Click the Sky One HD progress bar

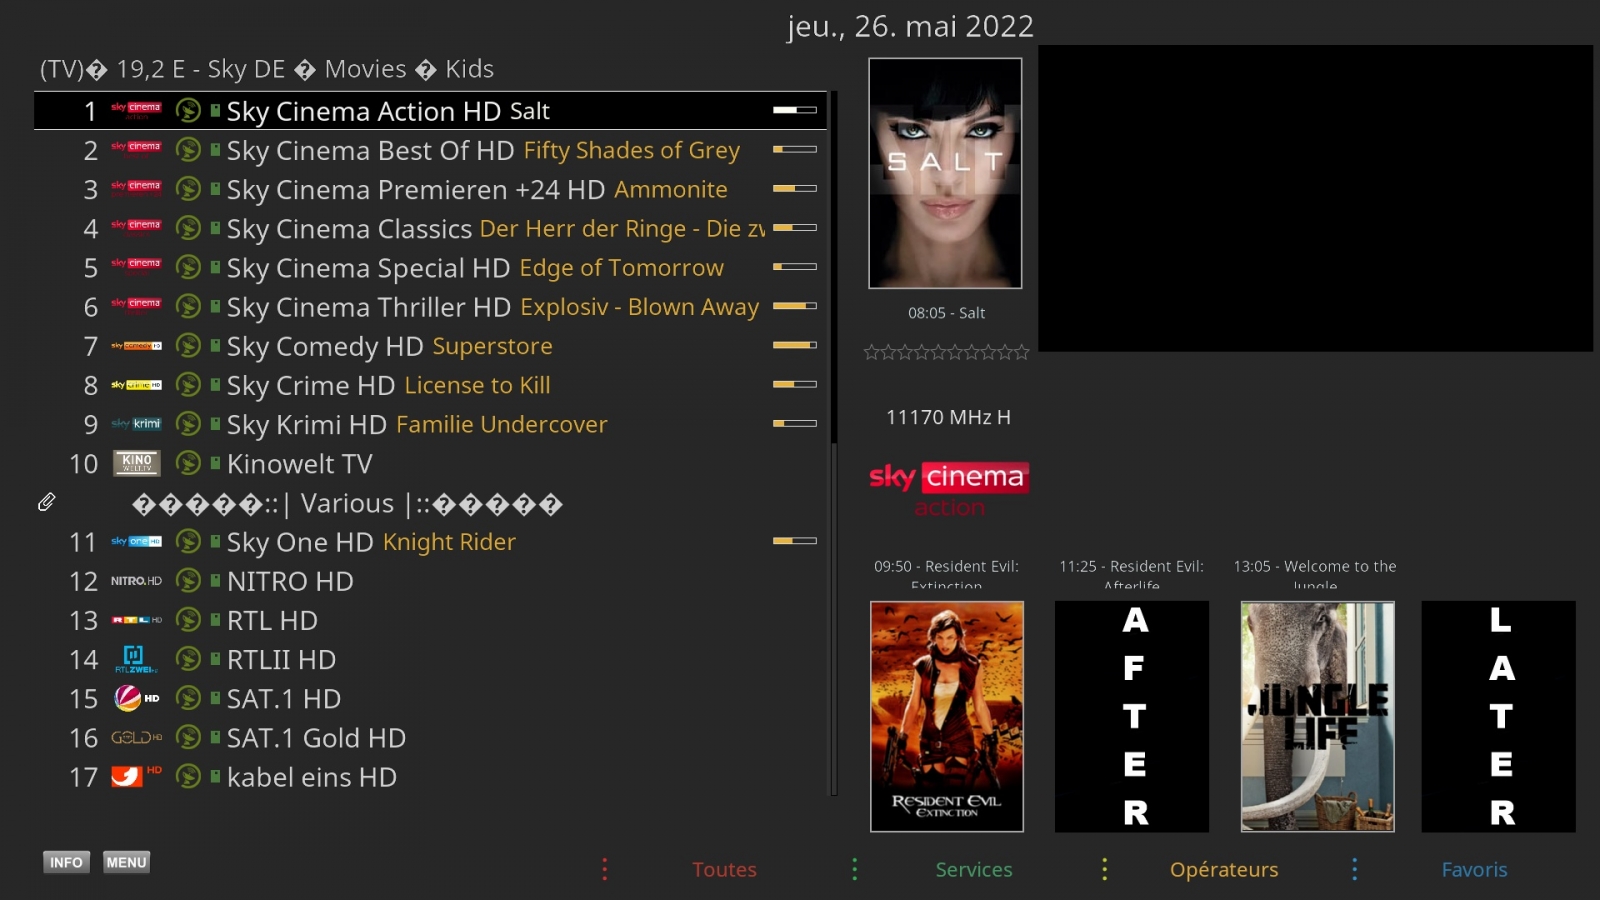[795, 541]
